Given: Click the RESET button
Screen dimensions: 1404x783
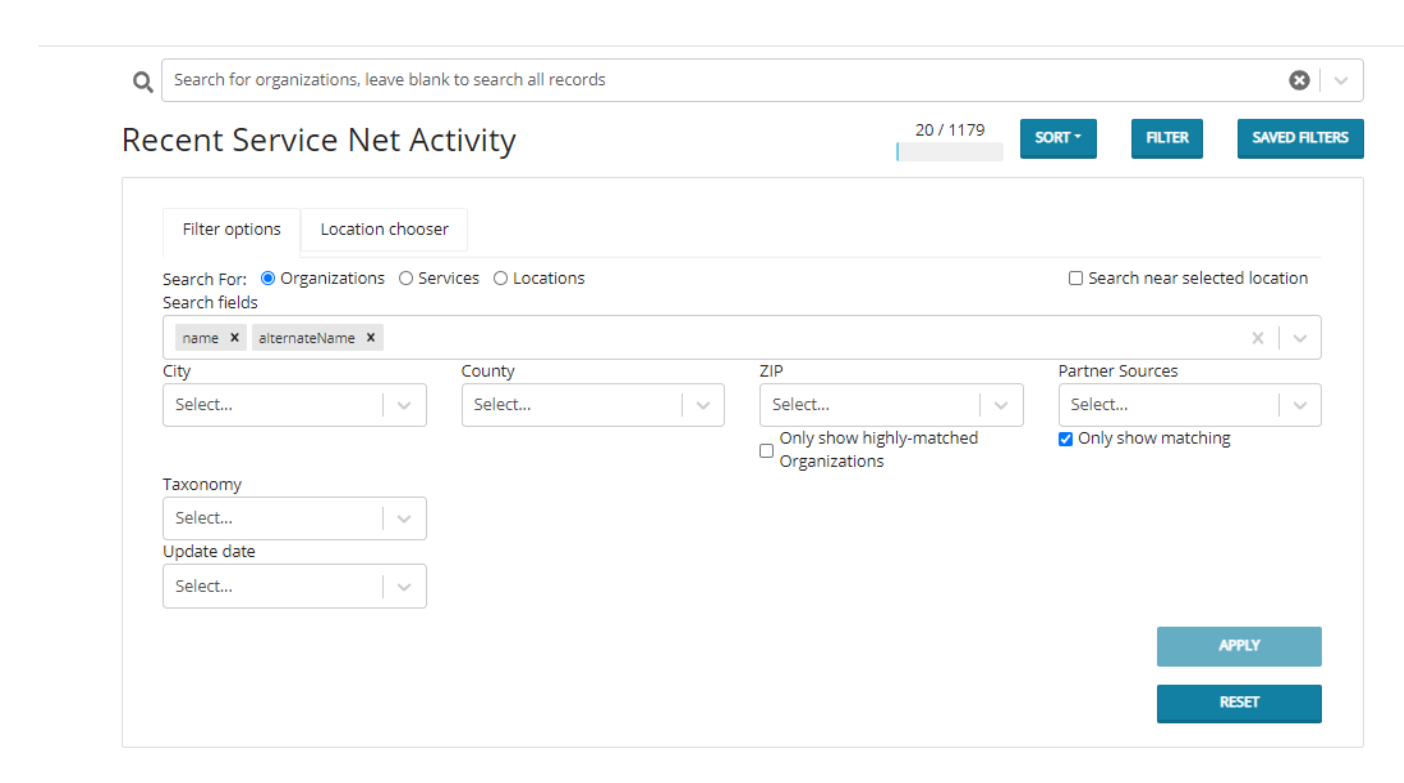Looking at the screenshot, I should click(x=1238, y=703).
